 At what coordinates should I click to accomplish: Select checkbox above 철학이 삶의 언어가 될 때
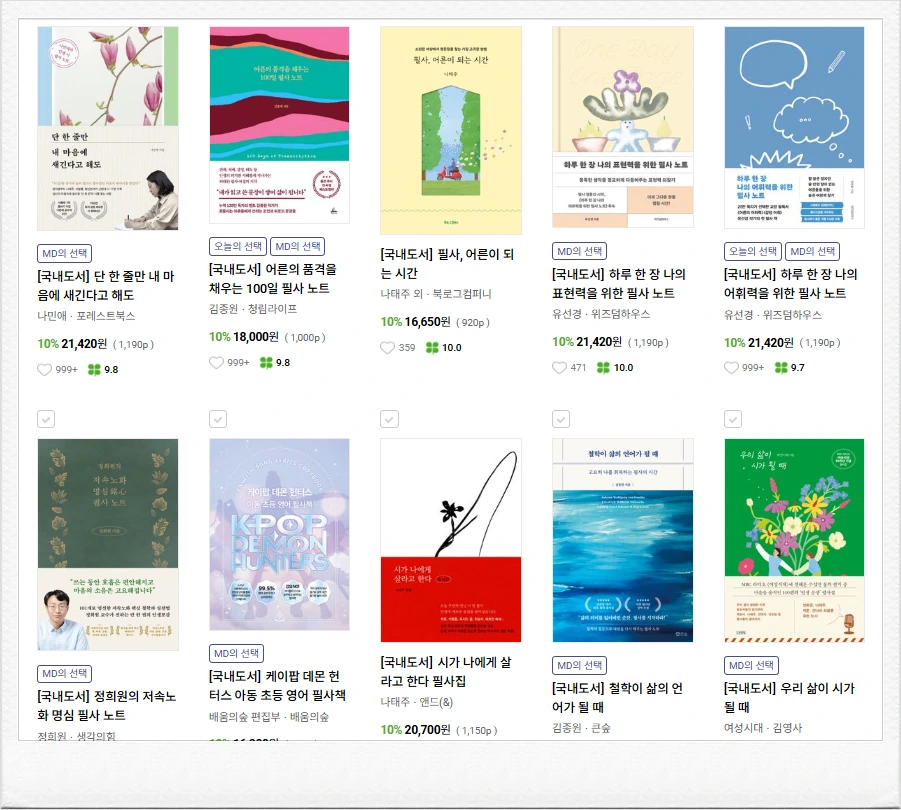pyautogui.click(x=561, y=419)
